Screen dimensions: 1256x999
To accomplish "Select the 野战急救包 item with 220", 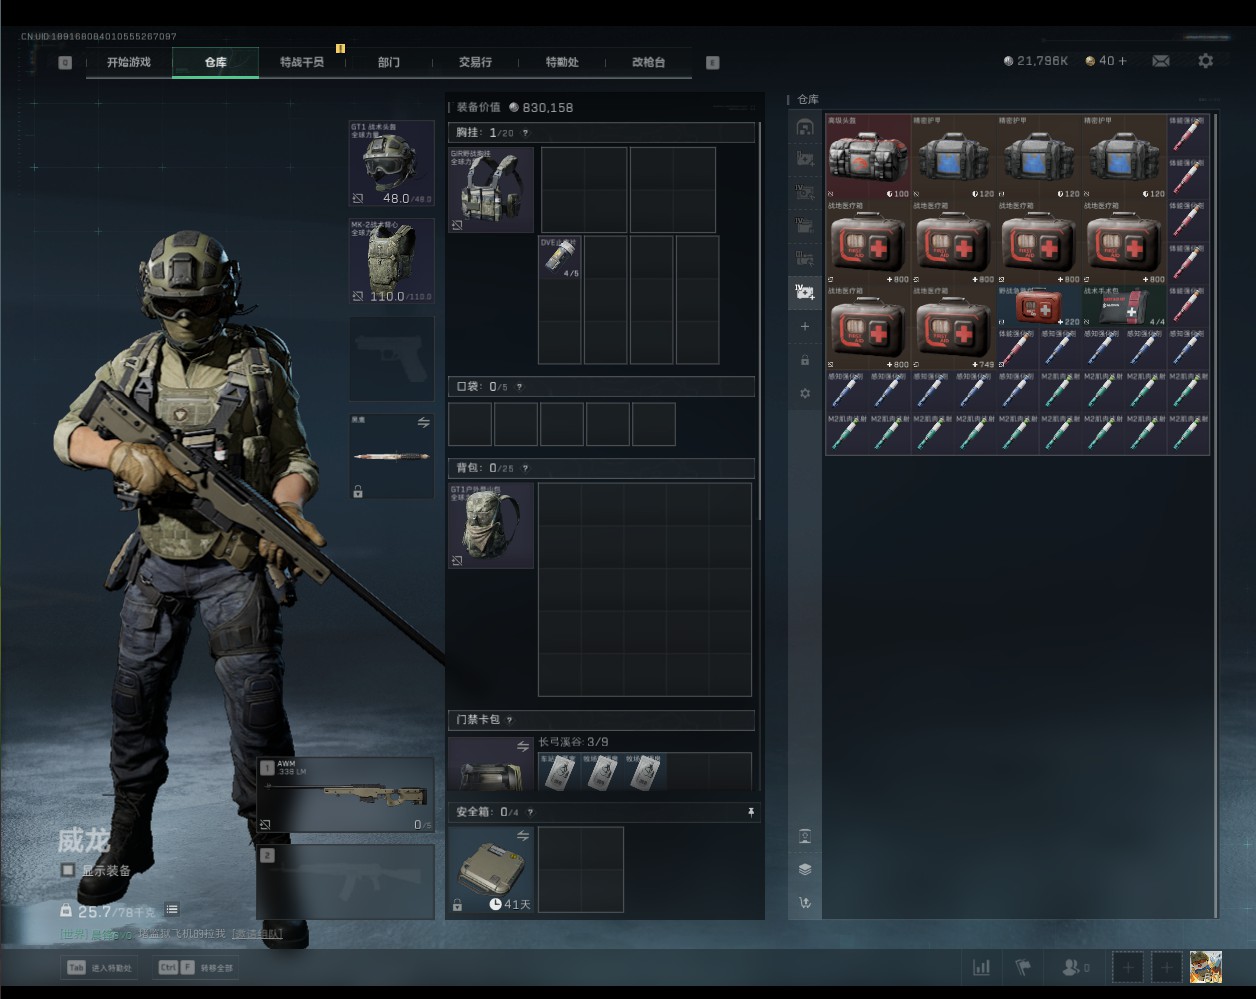I will (x=1040, y=306).
